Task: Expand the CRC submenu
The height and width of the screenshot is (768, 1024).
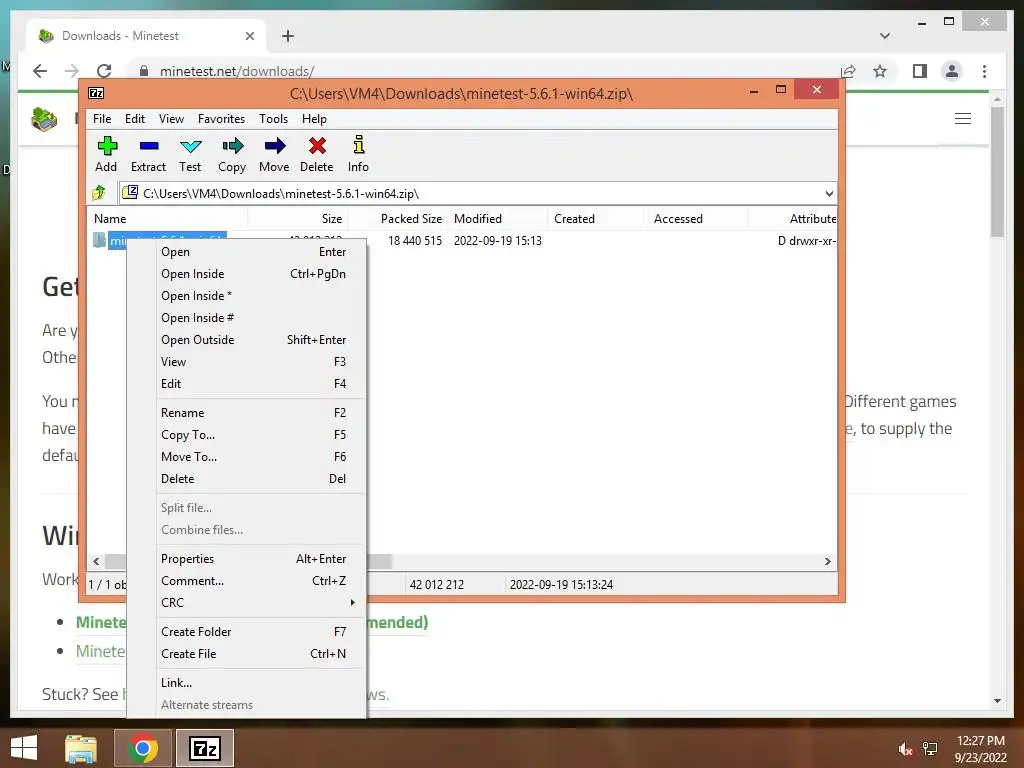Action: [260, 603]
